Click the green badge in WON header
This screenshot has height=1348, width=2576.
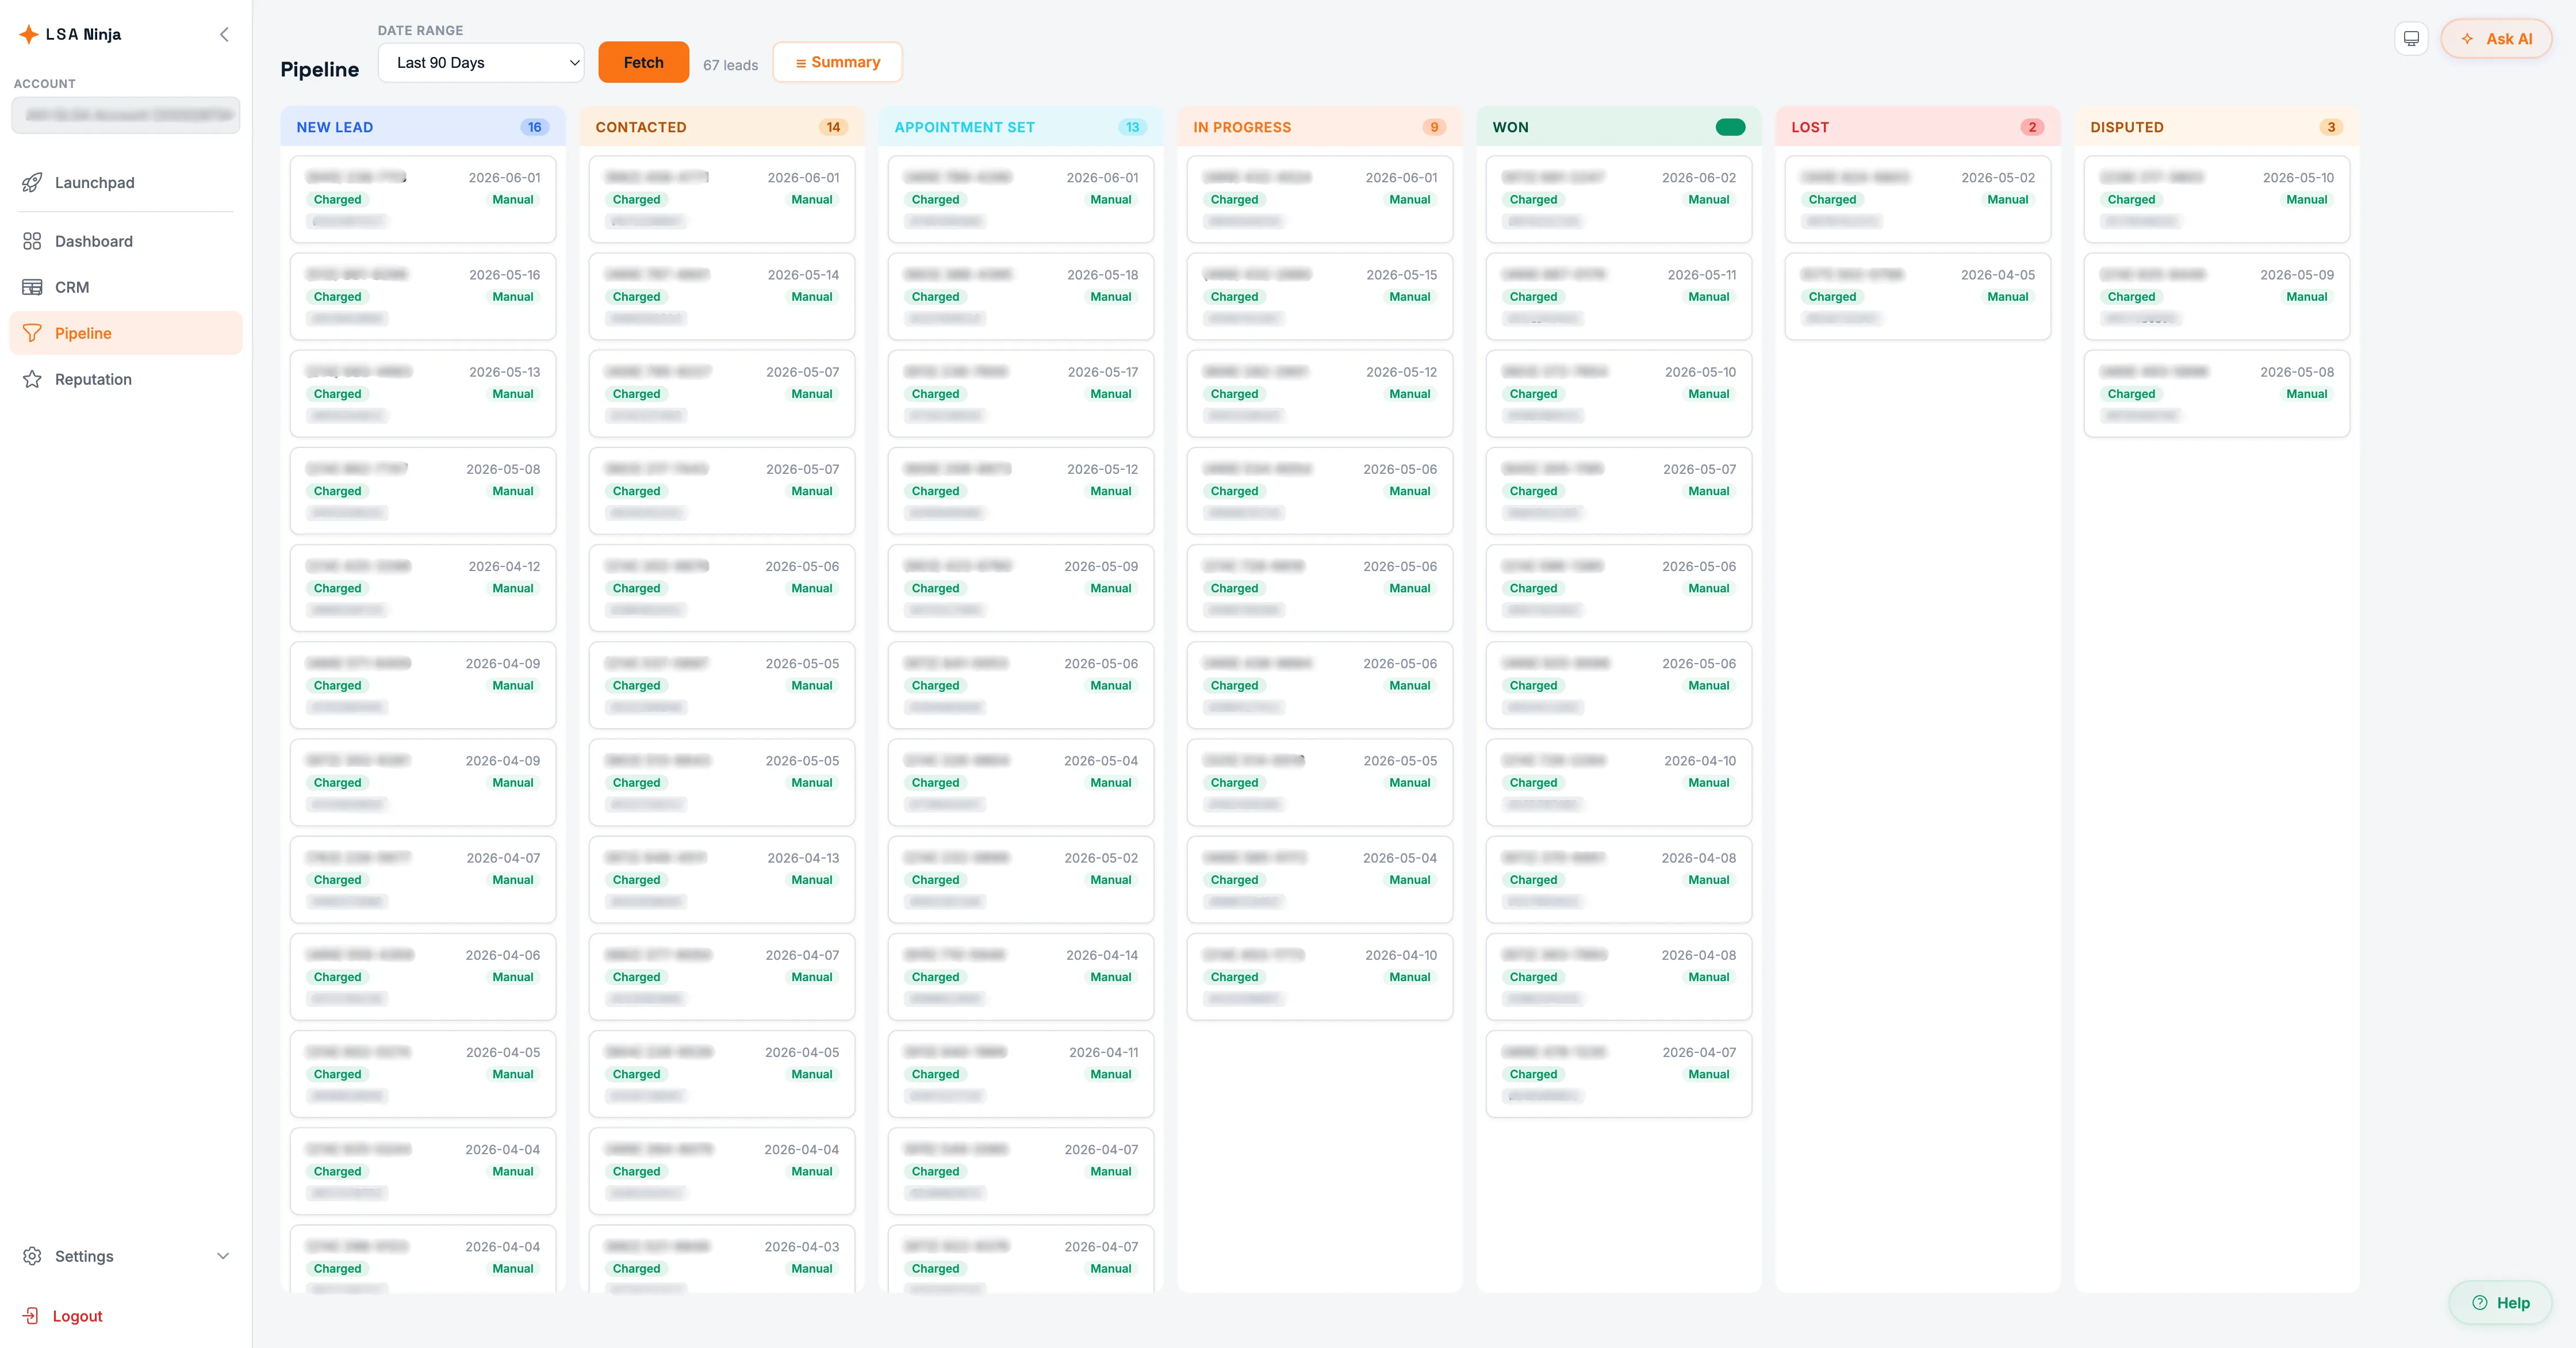1730,127
